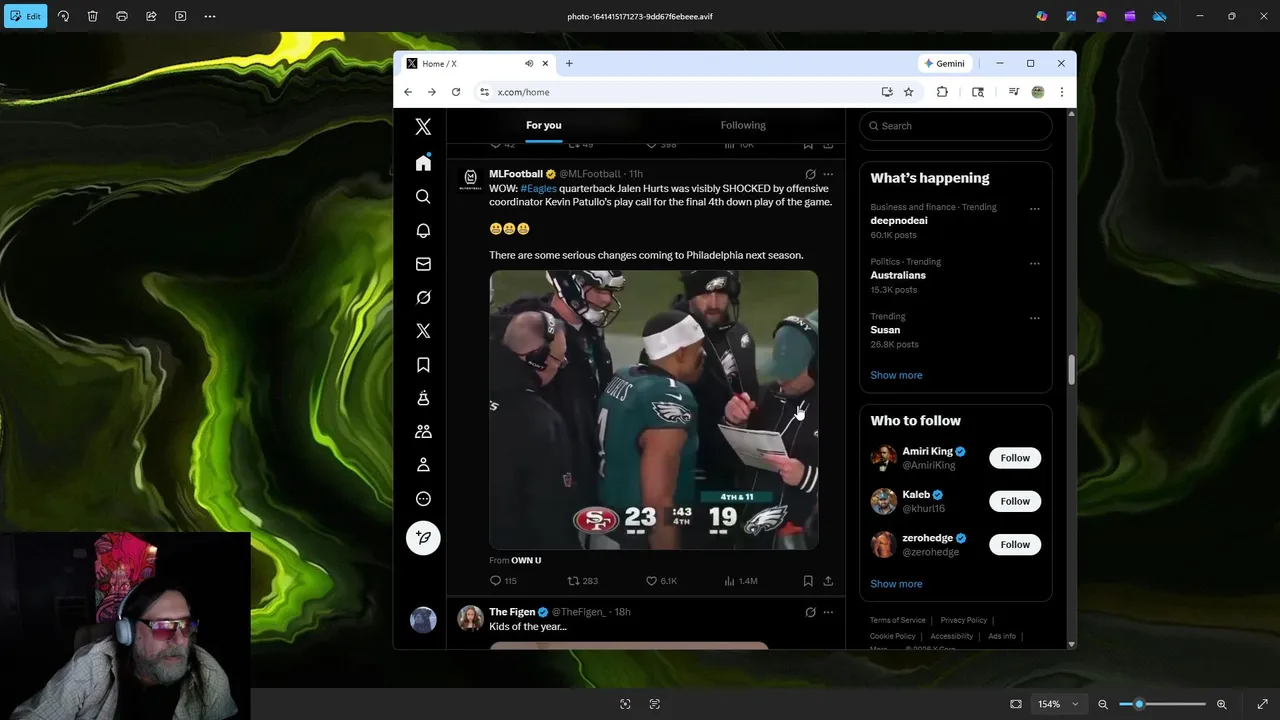The image size is (1280, 720).
Task: Print the photo from Photos toolbar
Action: point(122,16)
